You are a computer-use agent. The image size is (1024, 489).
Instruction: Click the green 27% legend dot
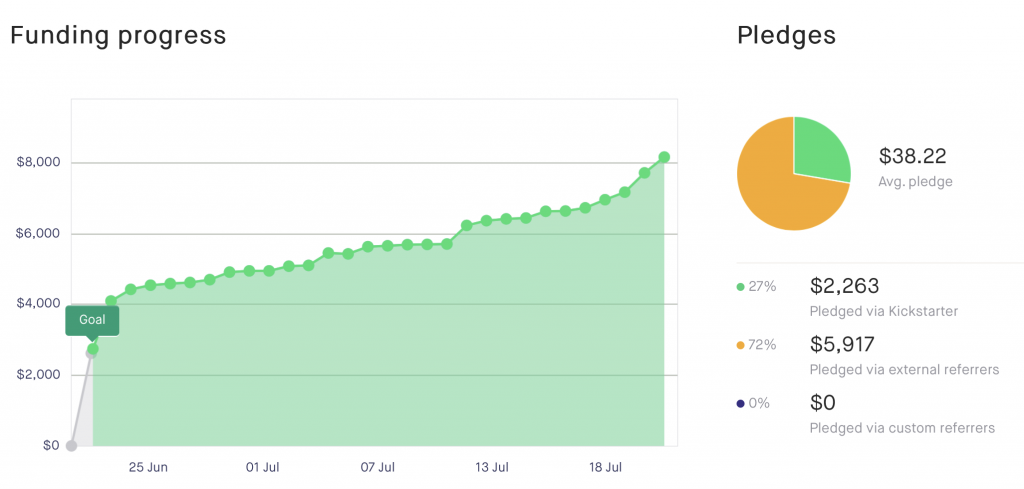click(740, 287)
